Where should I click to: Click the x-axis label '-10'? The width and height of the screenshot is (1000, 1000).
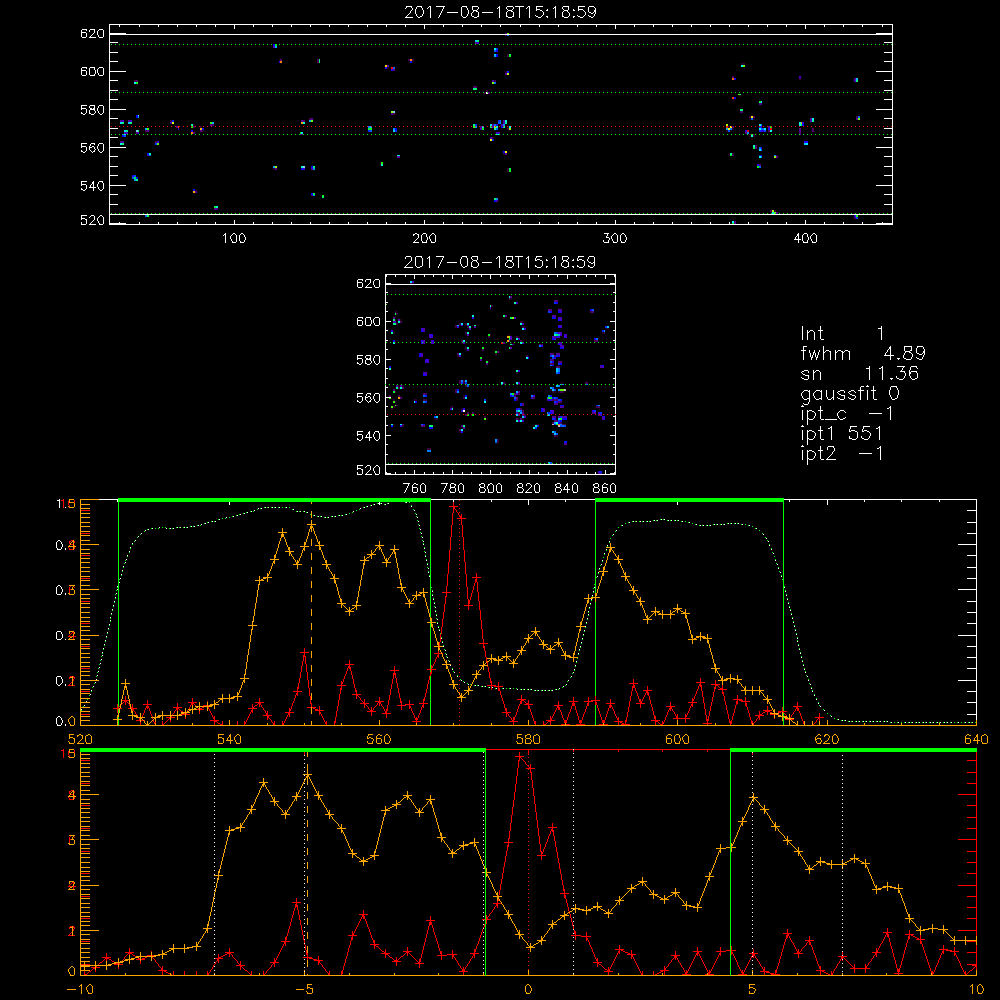tap(79, 990)
